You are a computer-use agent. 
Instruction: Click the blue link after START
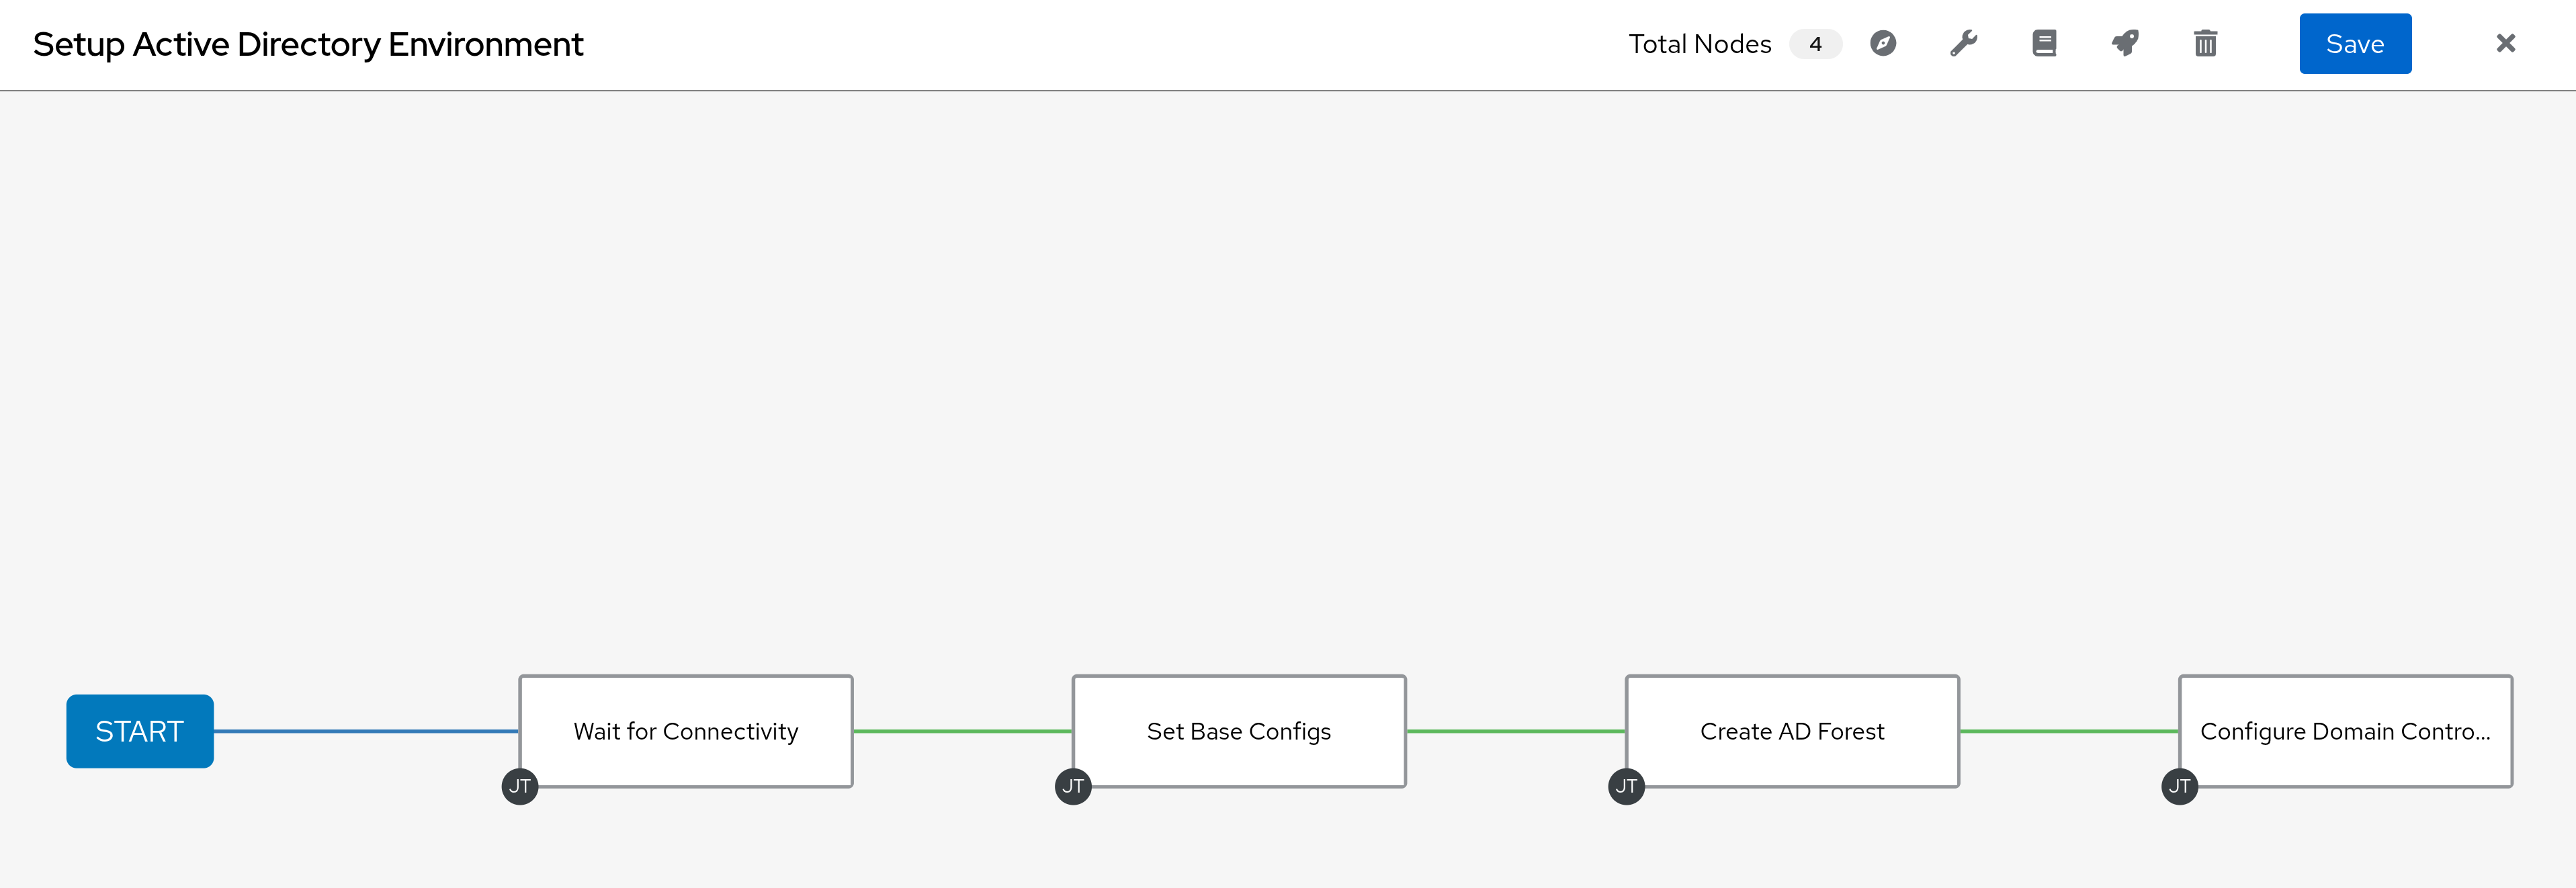(x=366, y=731)
